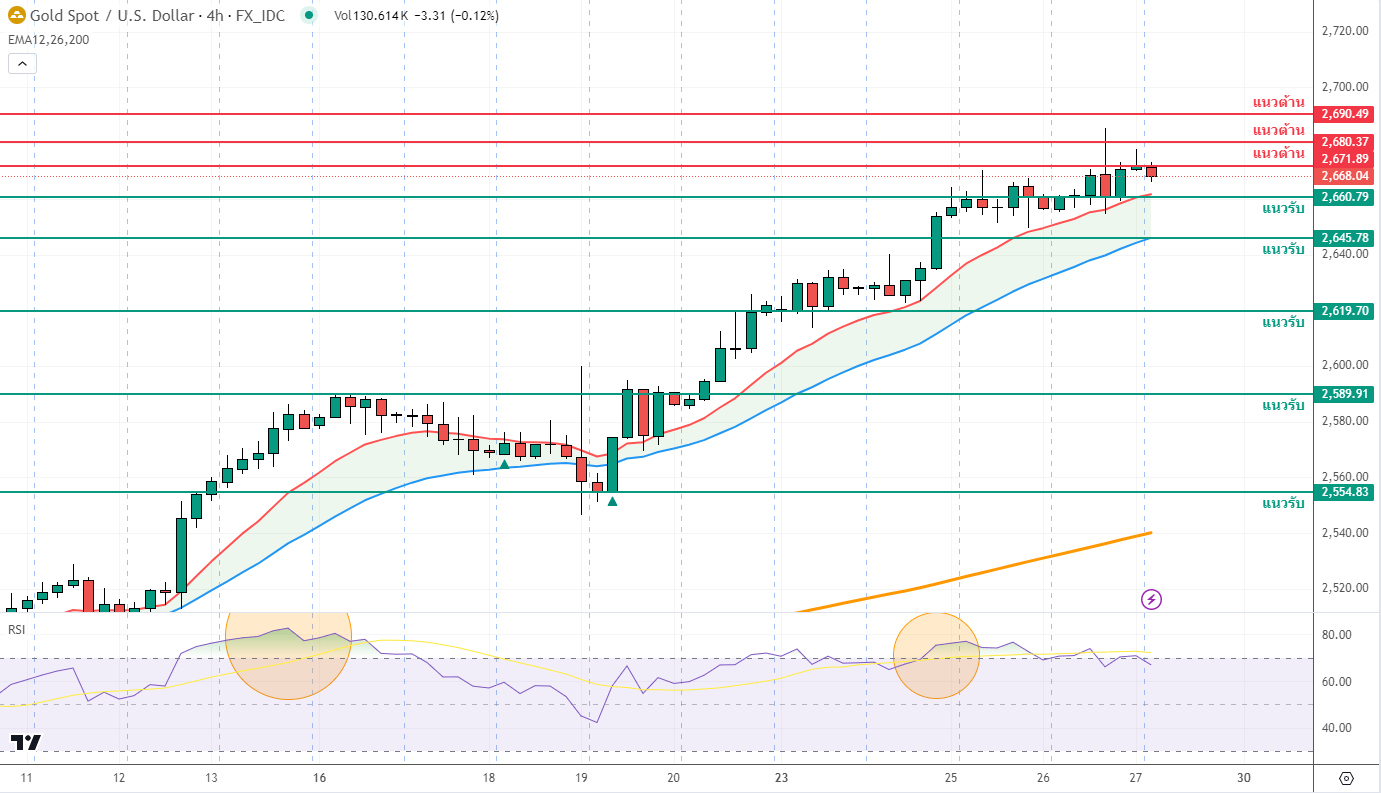
Task: Select the แนวรับ text under 2,660.79
Action: click(1283, 209)
